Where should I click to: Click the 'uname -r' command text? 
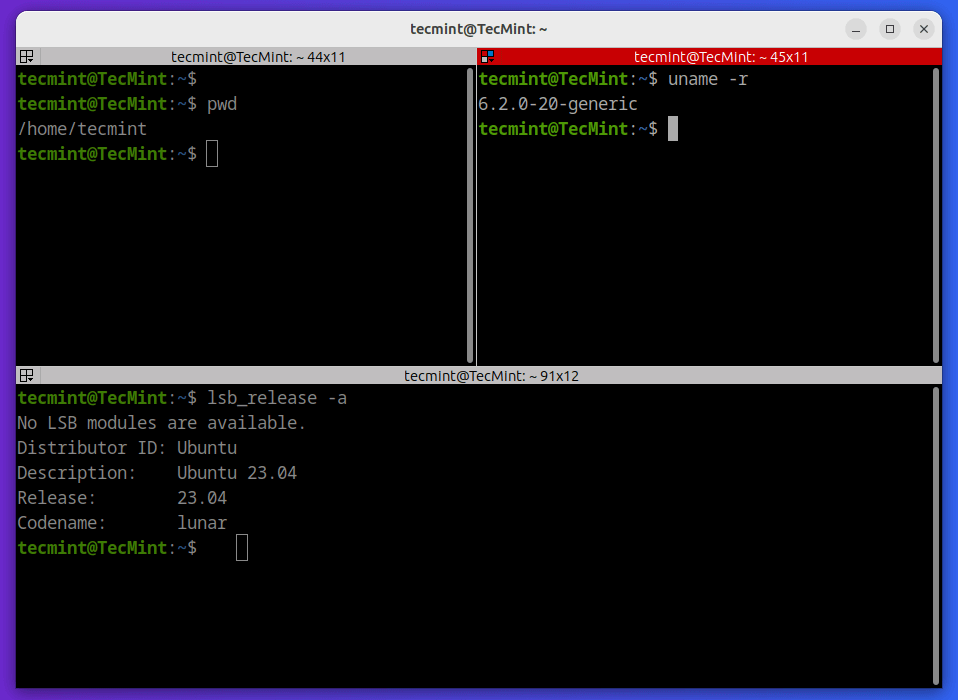(x=708, y=79)
